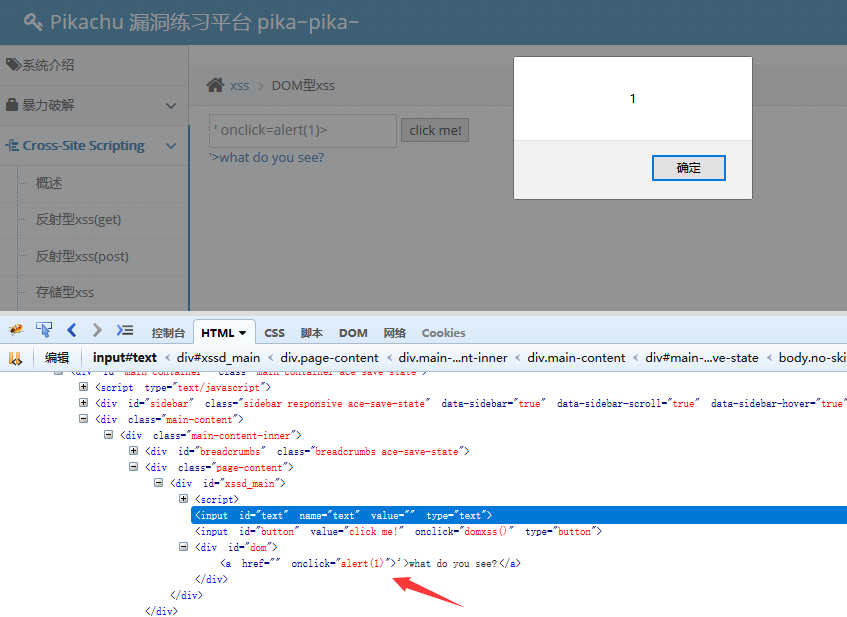Viewport: 847px width, 617px height.
Task: Collapse the div id dom node
Action: click(x=184, y=547)
